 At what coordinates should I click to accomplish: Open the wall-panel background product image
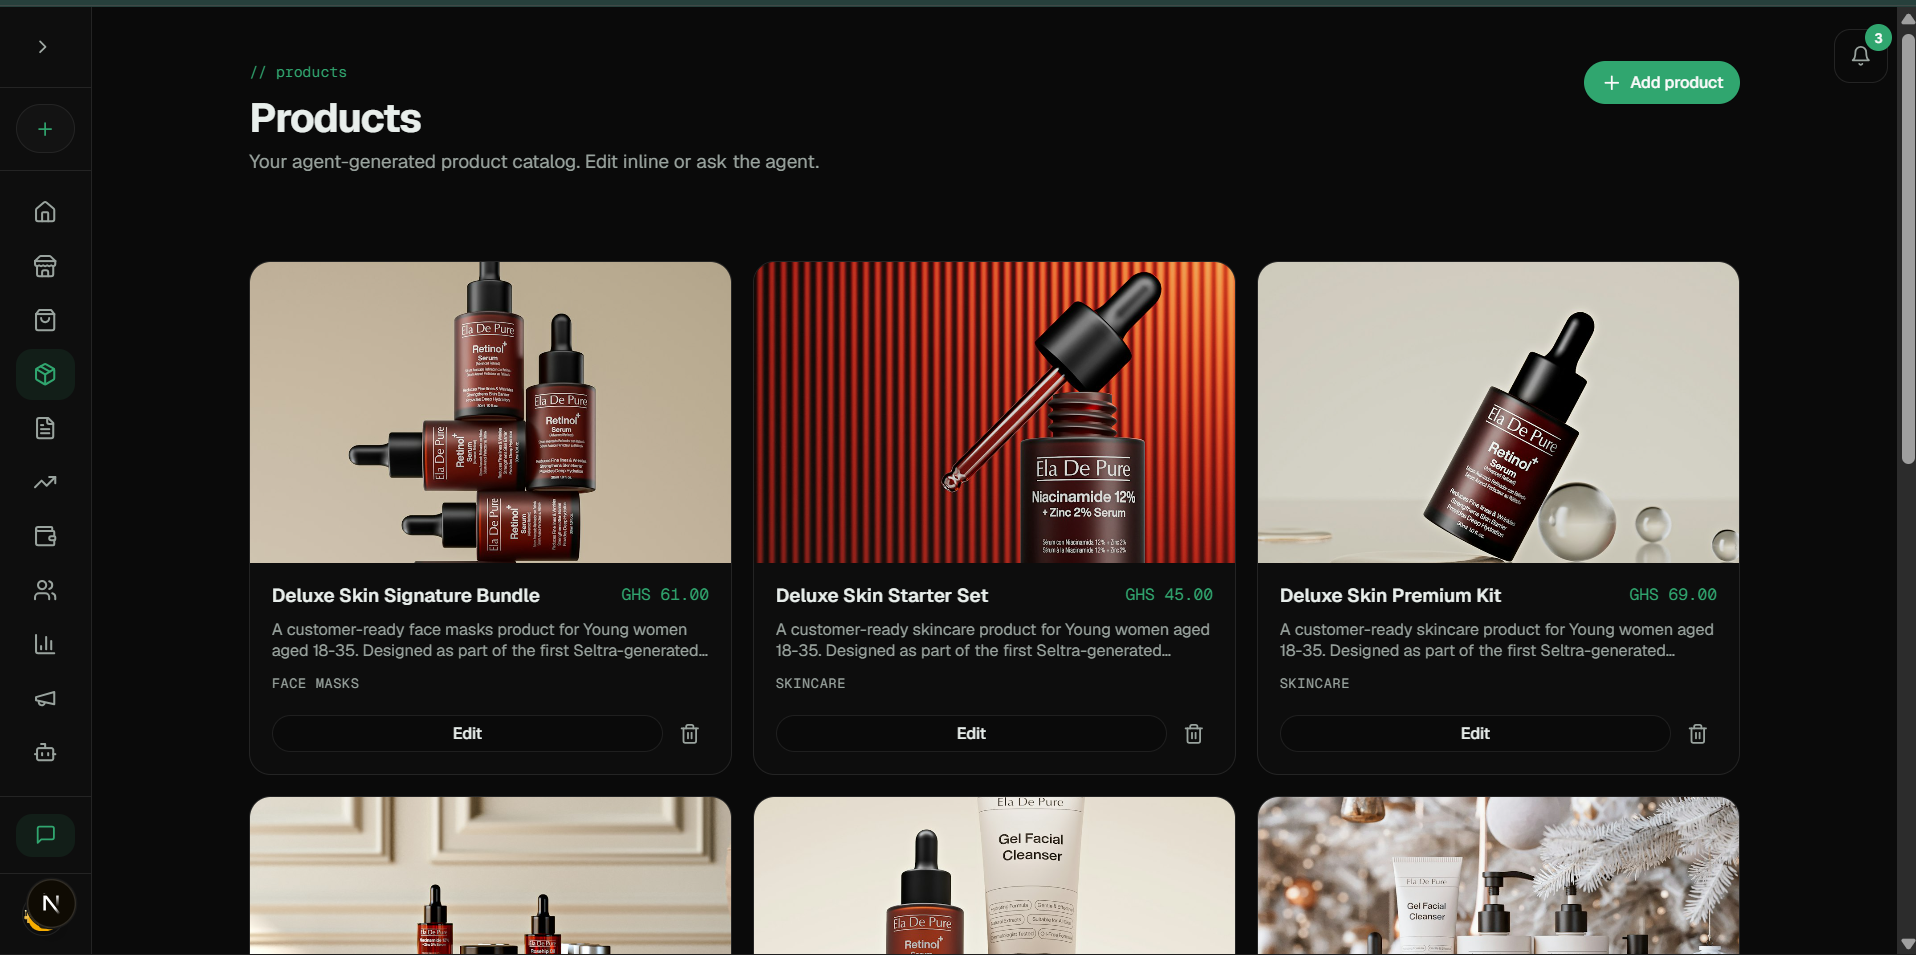[x=490, y=875]
